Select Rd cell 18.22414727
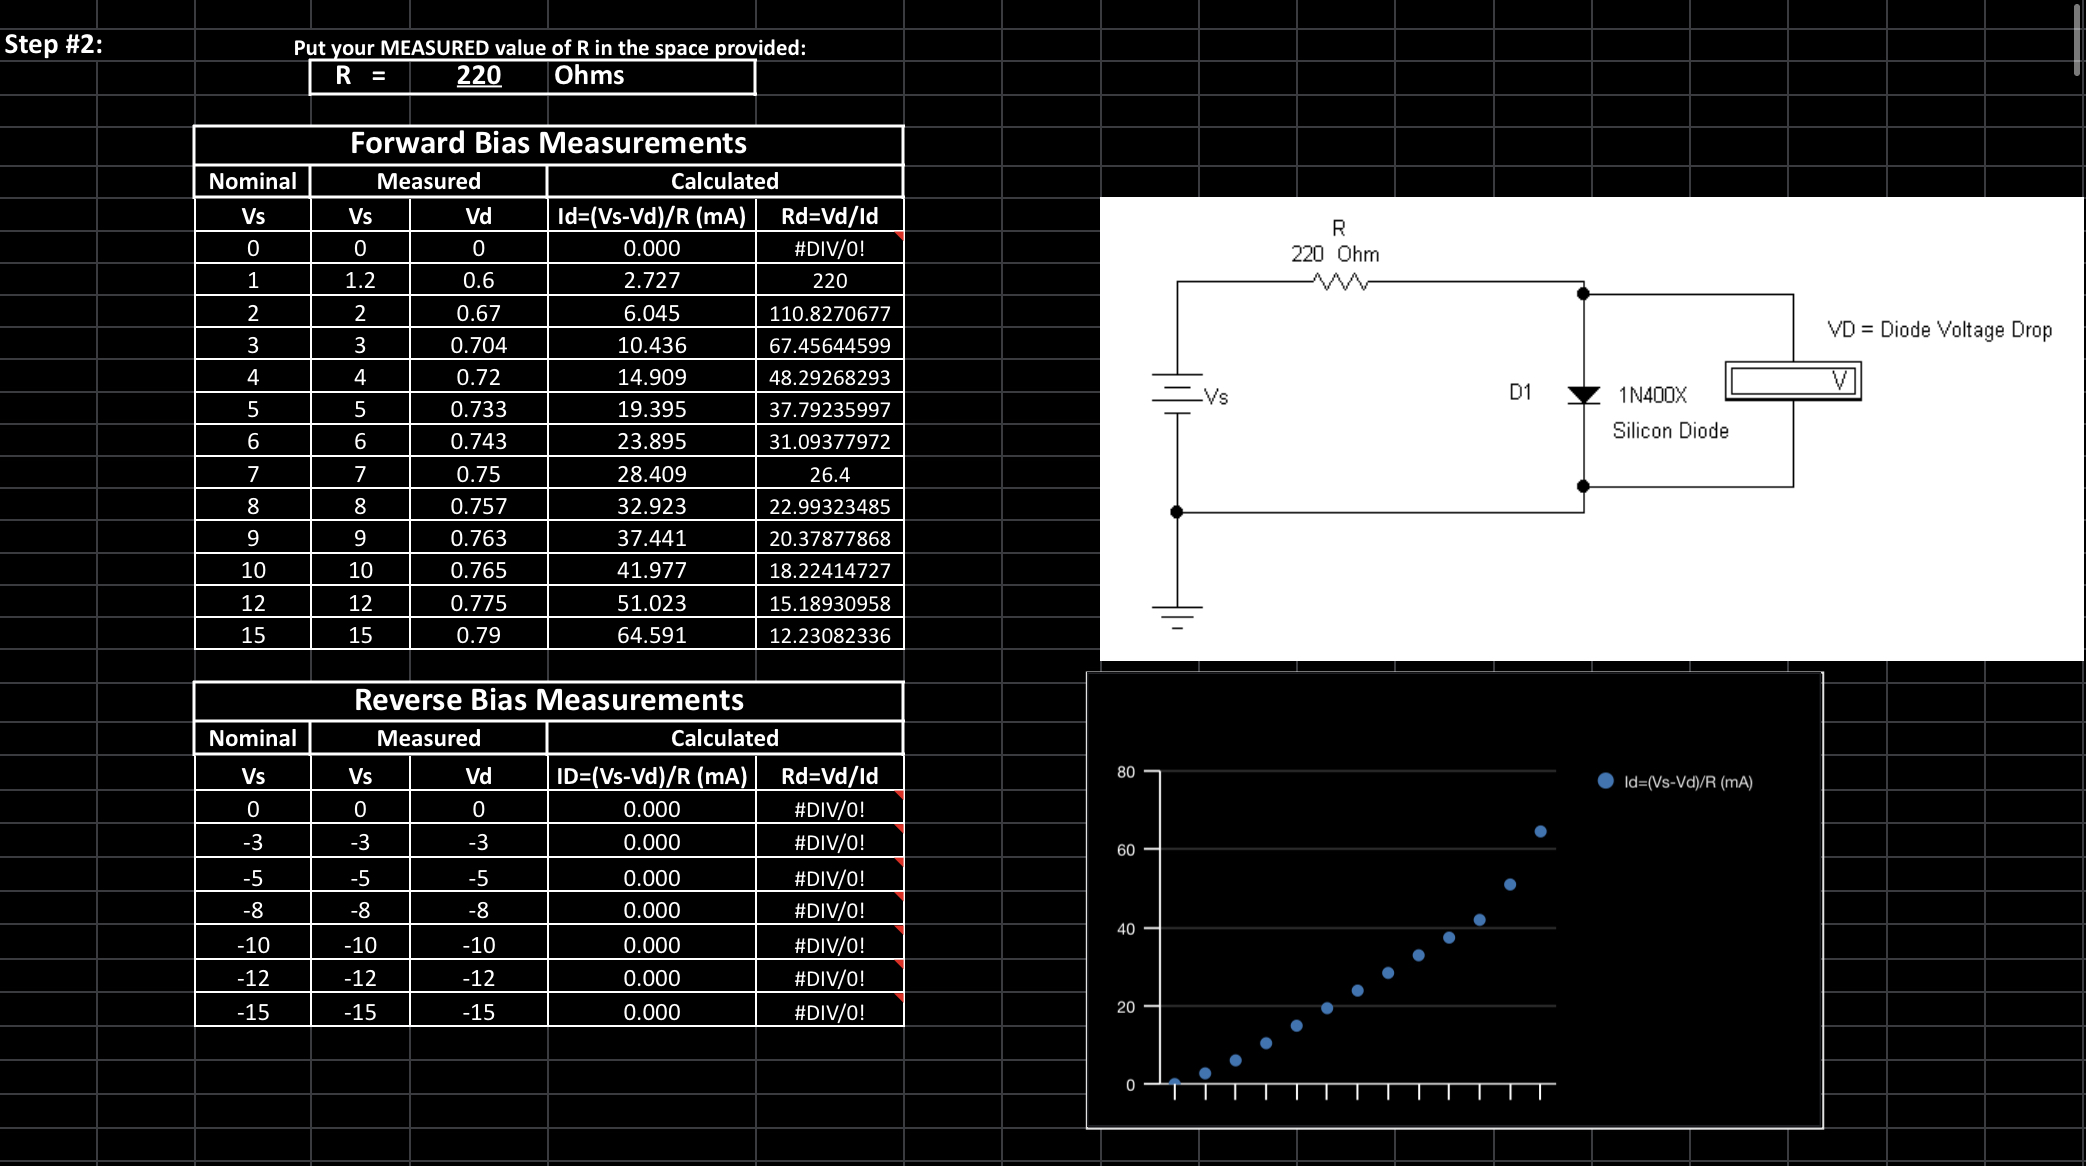 click(x=830, y=570)
